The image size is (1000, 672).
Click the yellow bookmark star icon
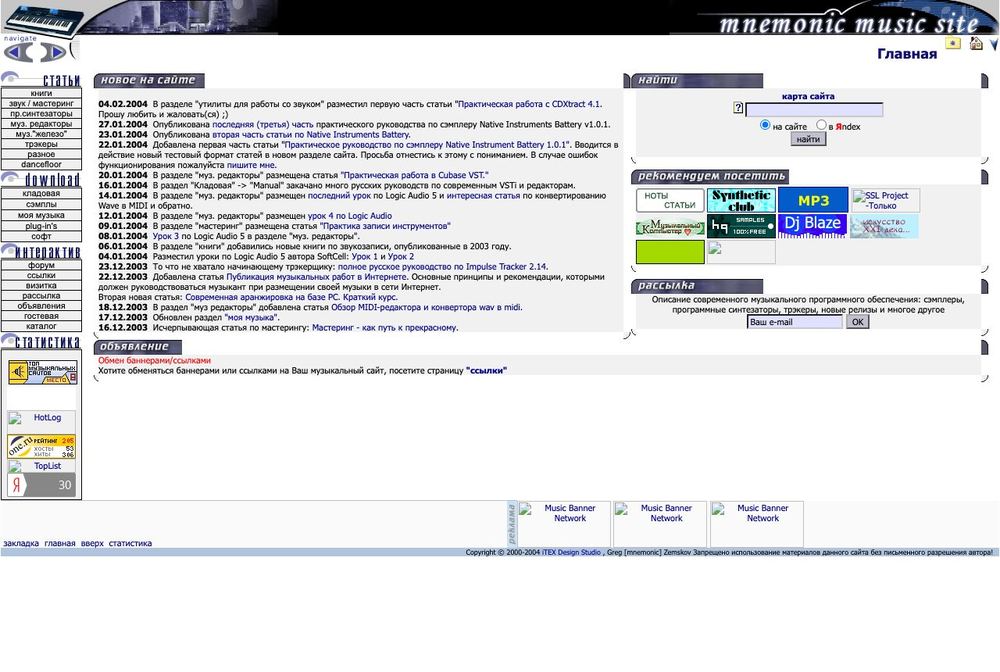[953, 43]
